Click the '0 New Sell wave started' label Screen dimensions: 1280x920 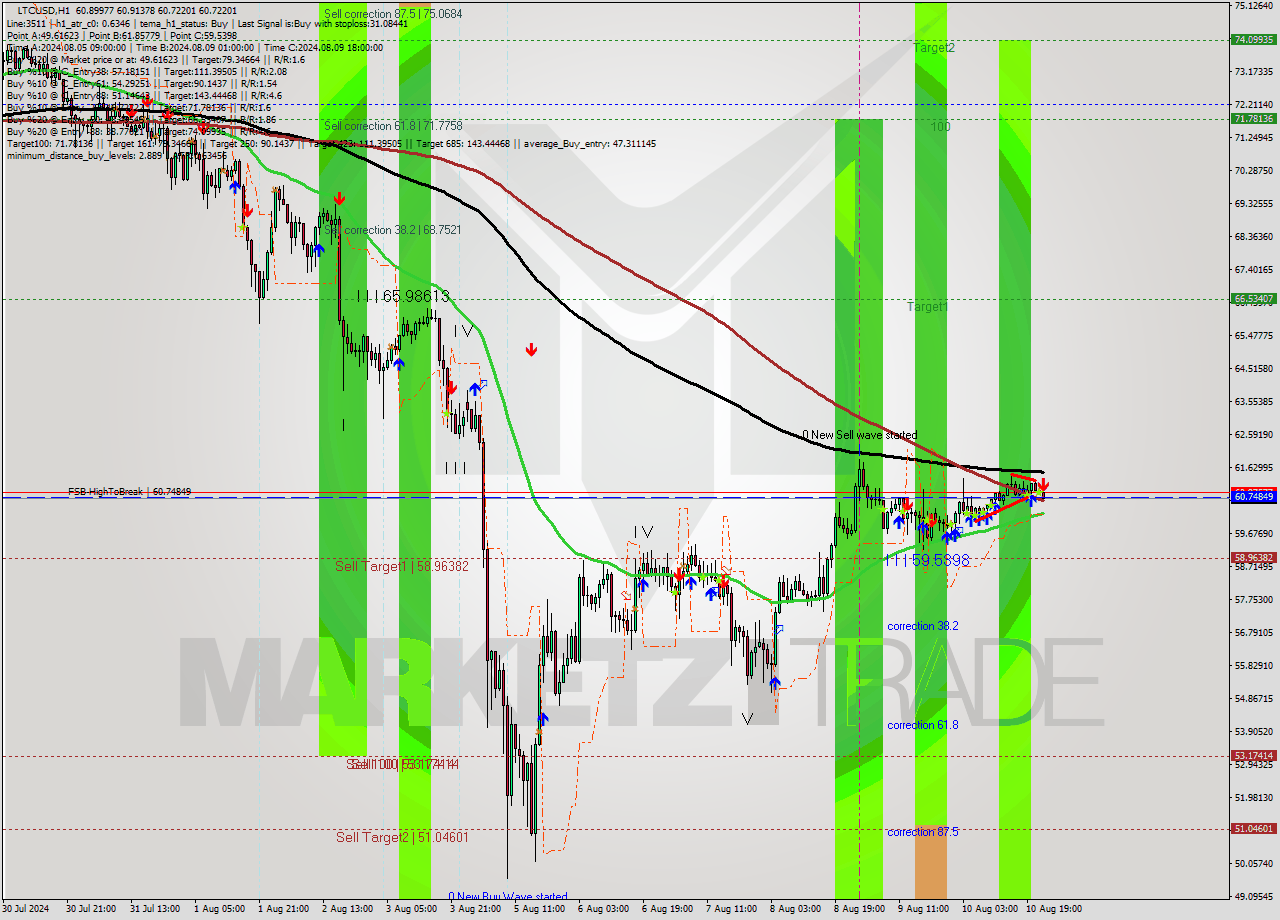tap(860, 435)
